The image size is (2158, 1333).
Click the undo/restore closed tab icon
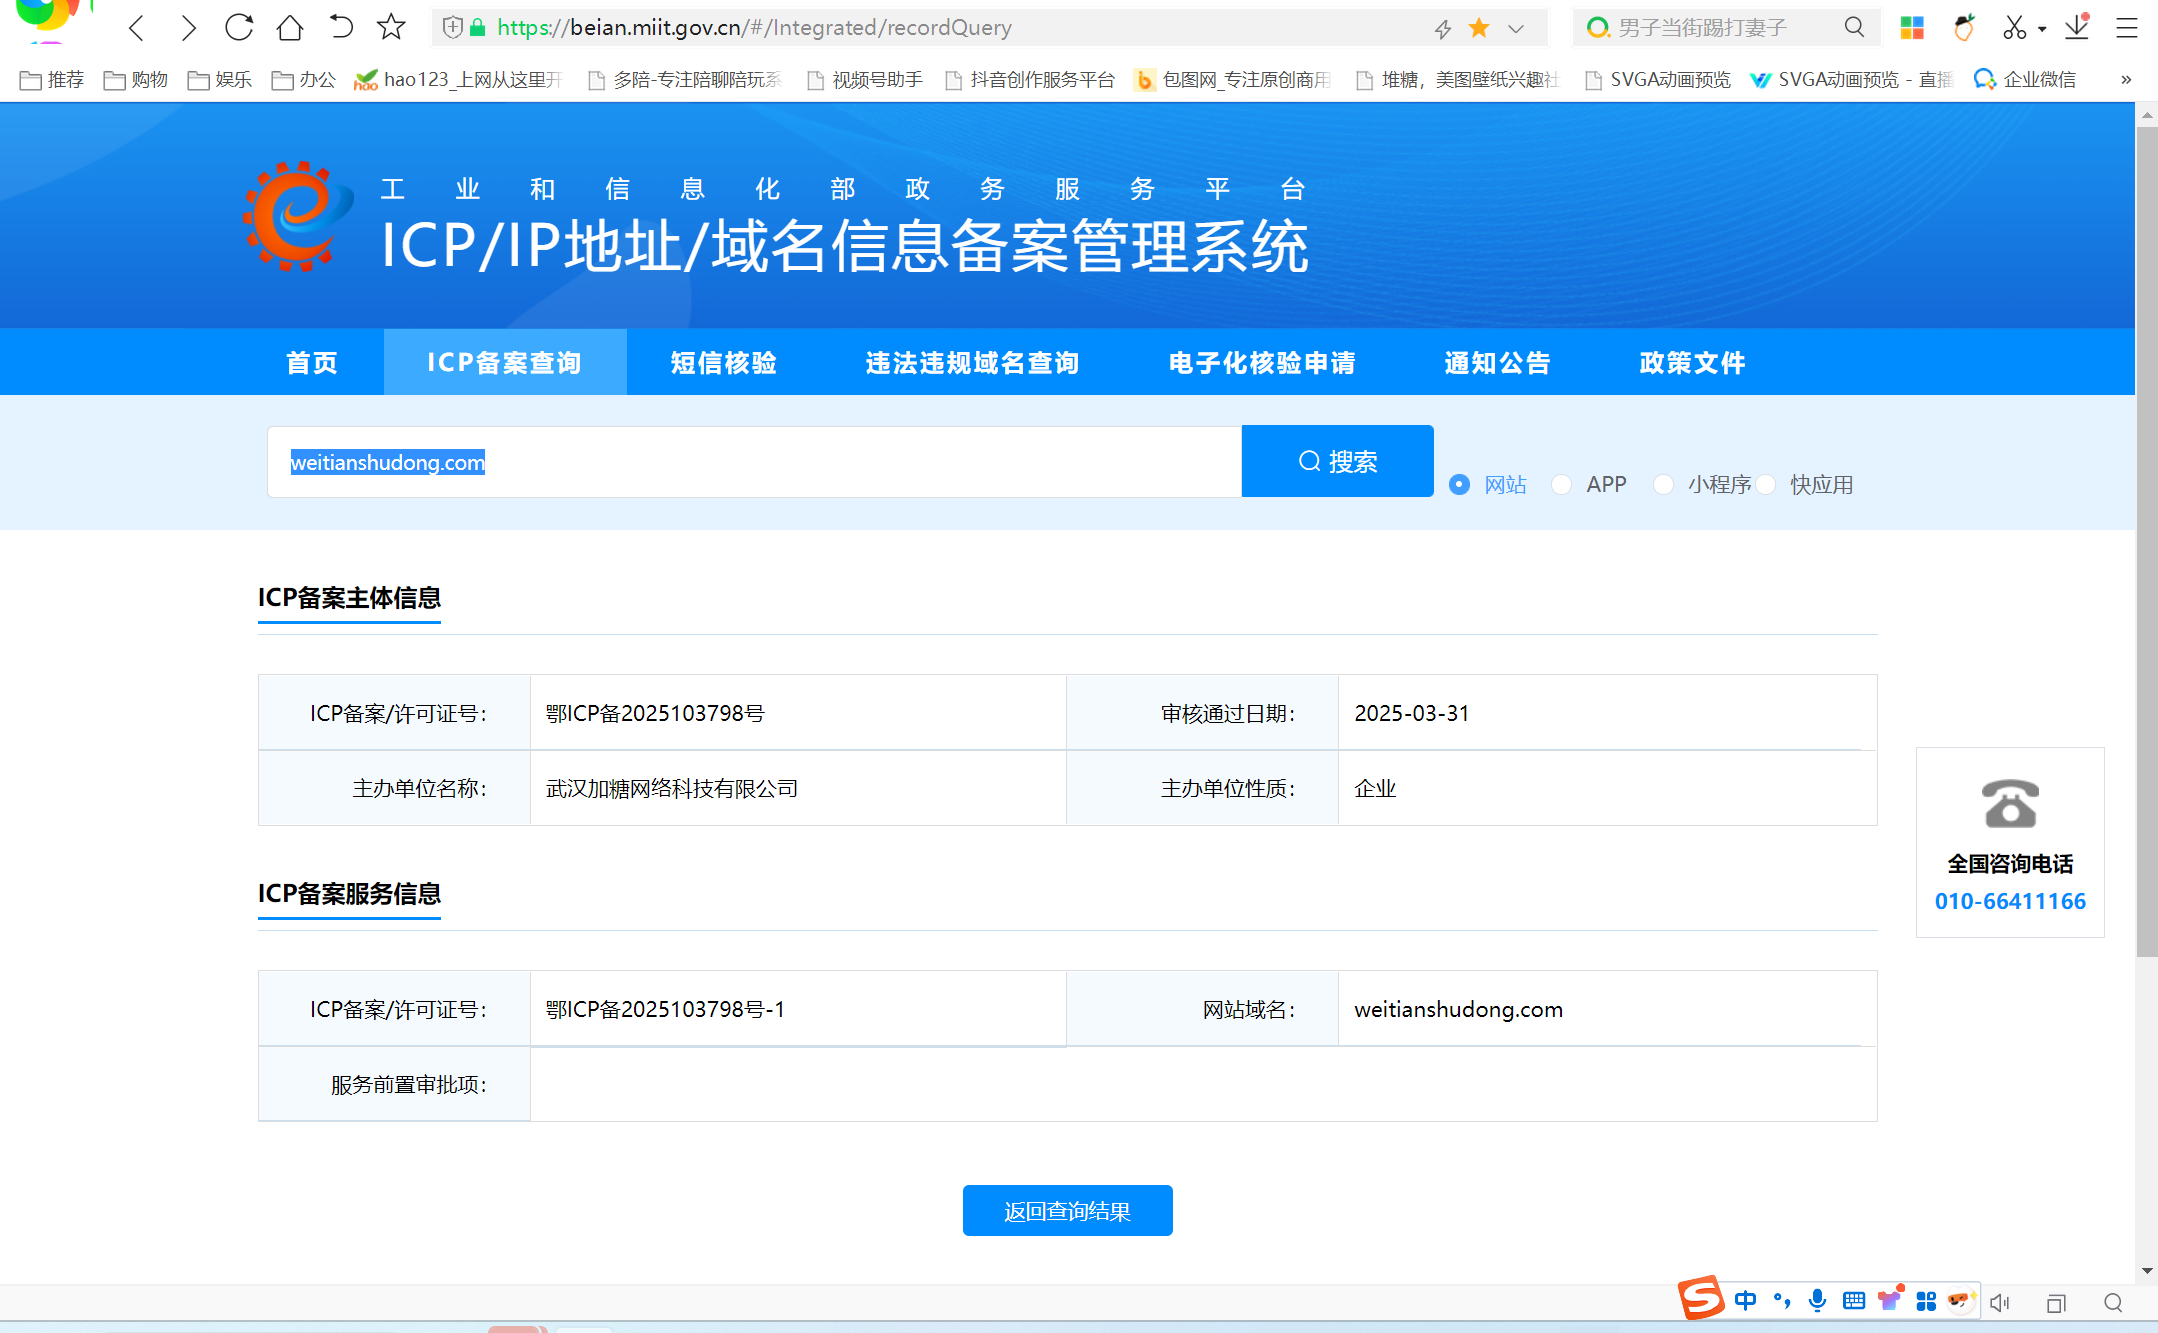[x=340, y=27]
